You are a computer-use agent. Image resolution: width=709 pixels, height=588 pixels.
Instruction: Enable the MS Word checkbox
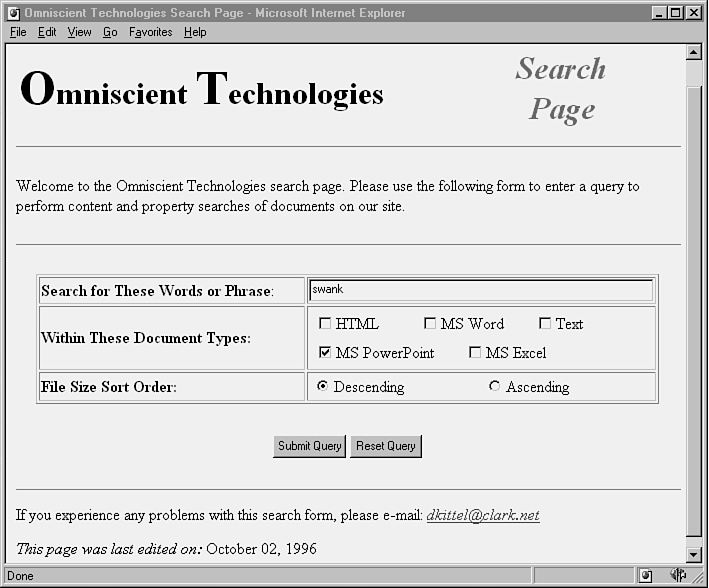pos(430,323)
